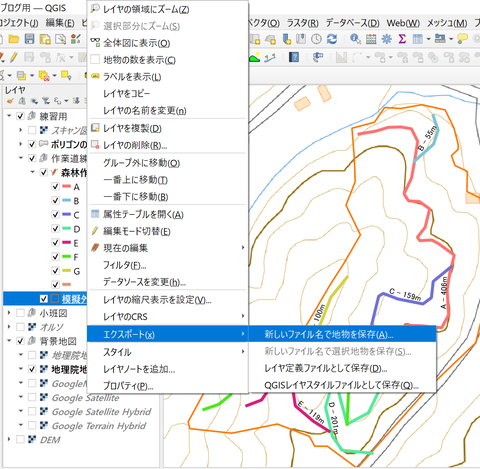Click the select by location icon
Viewport: 480px width, 469px height.
coord(66,76)
